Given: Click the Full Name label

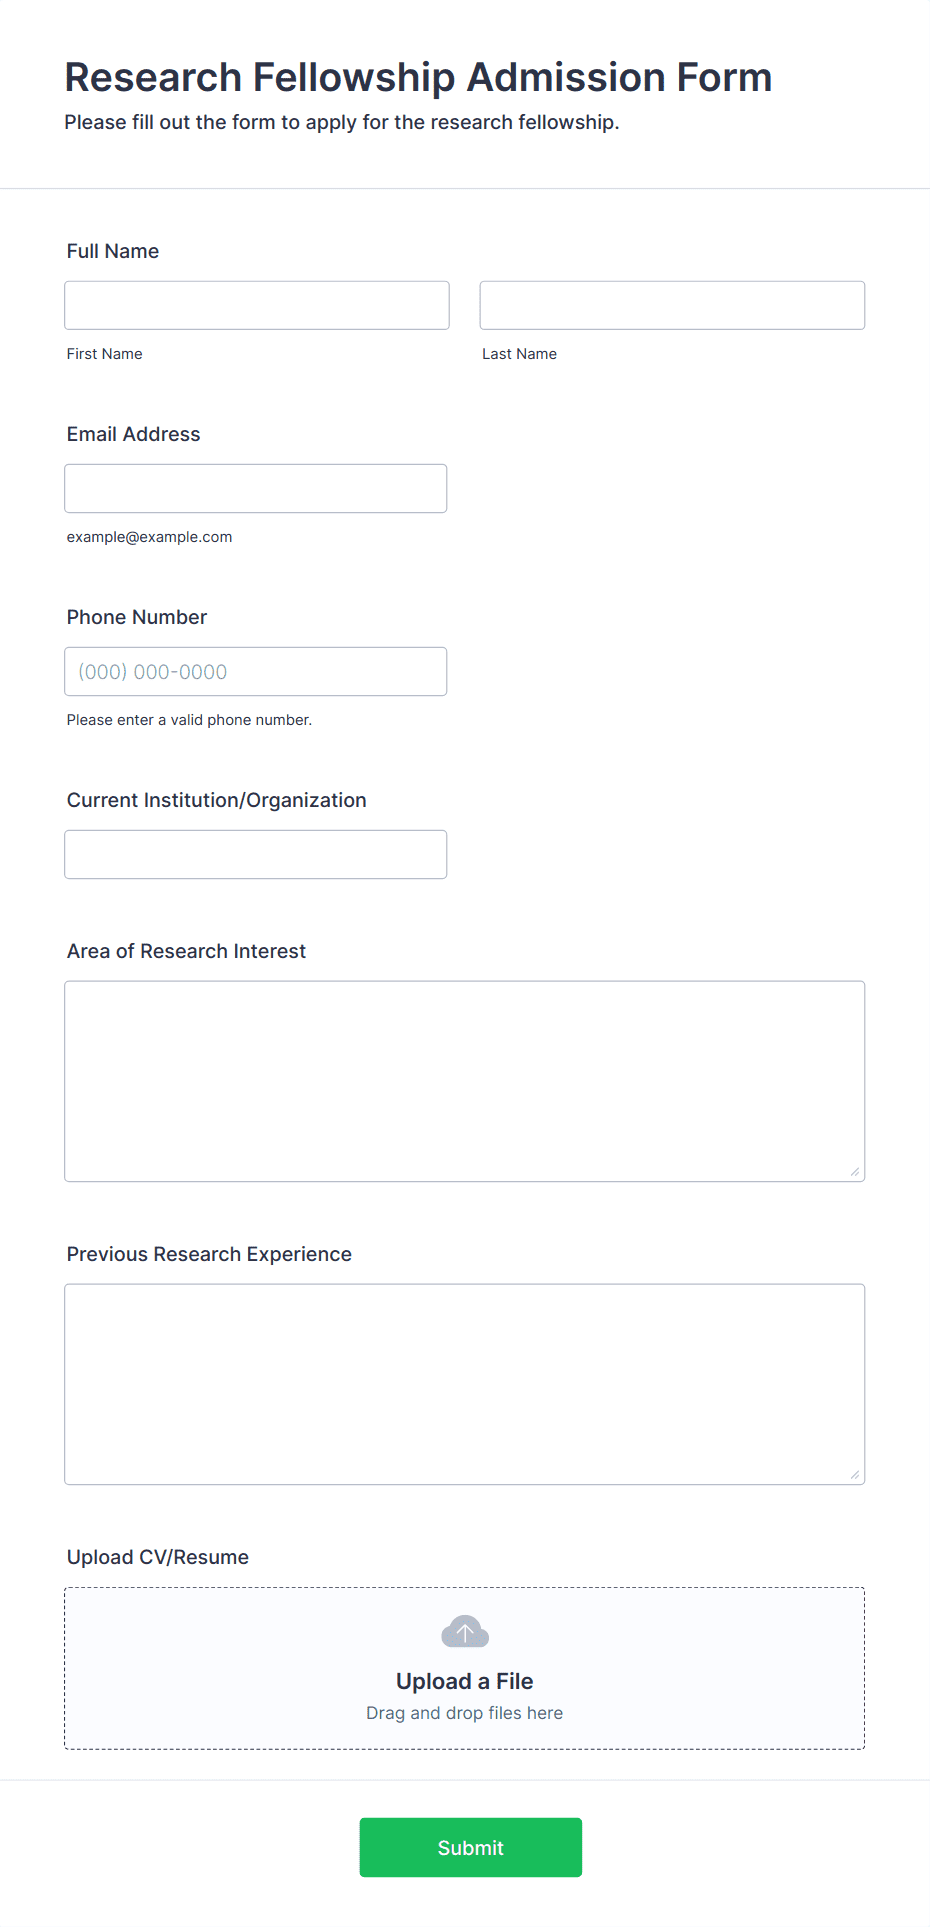Looking at the screenshot, I should click(113, 251).
